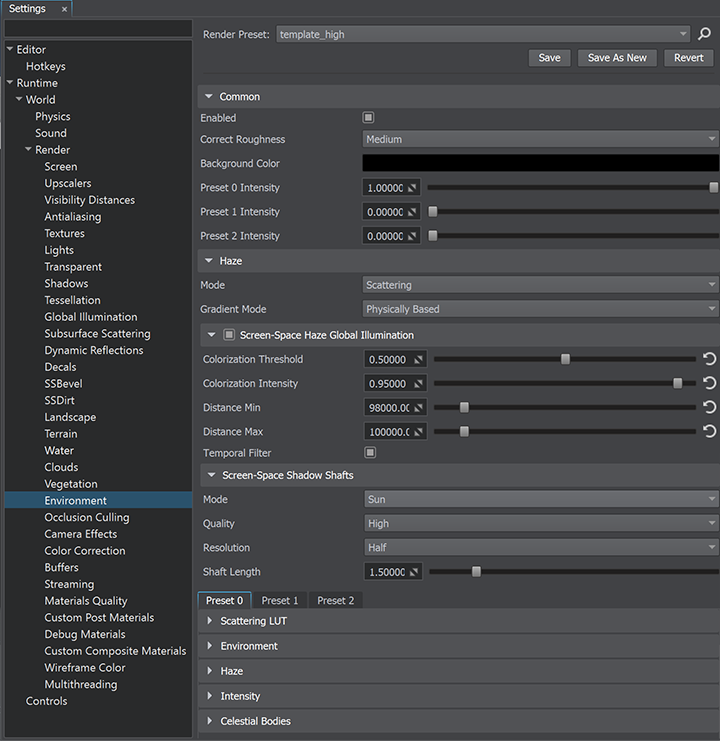Open the Correct Roughness dropdown

click(540, 140)
